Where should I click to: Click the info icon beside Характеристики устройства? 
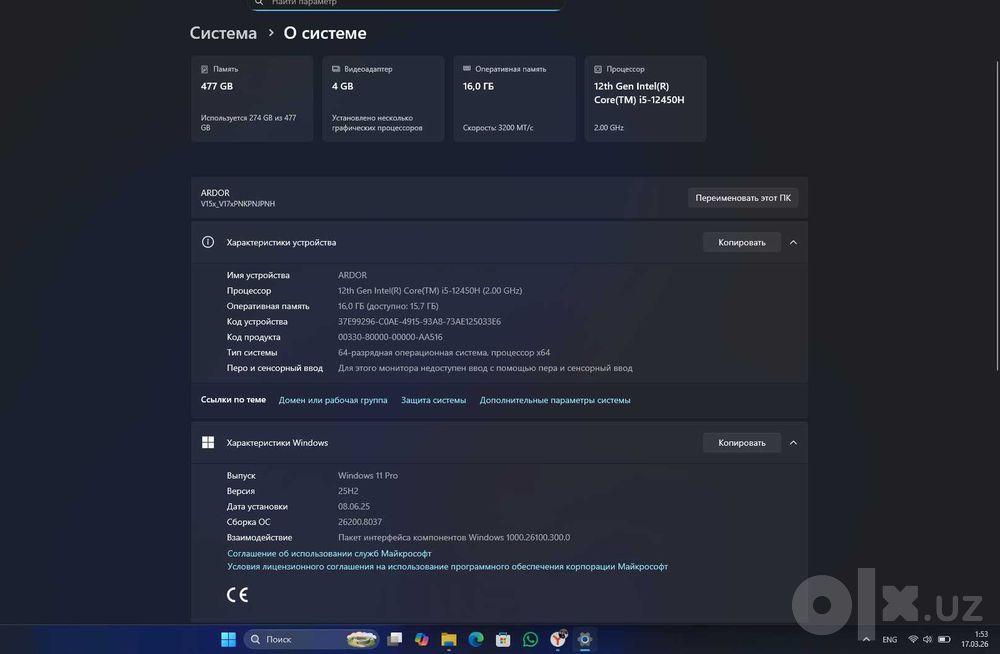click(208, 242)
